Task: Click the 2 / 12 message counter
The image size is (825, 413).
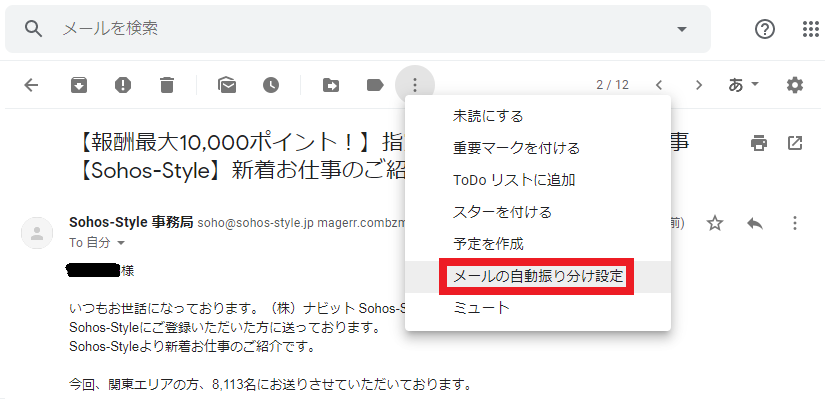Action: click(612, 85)
